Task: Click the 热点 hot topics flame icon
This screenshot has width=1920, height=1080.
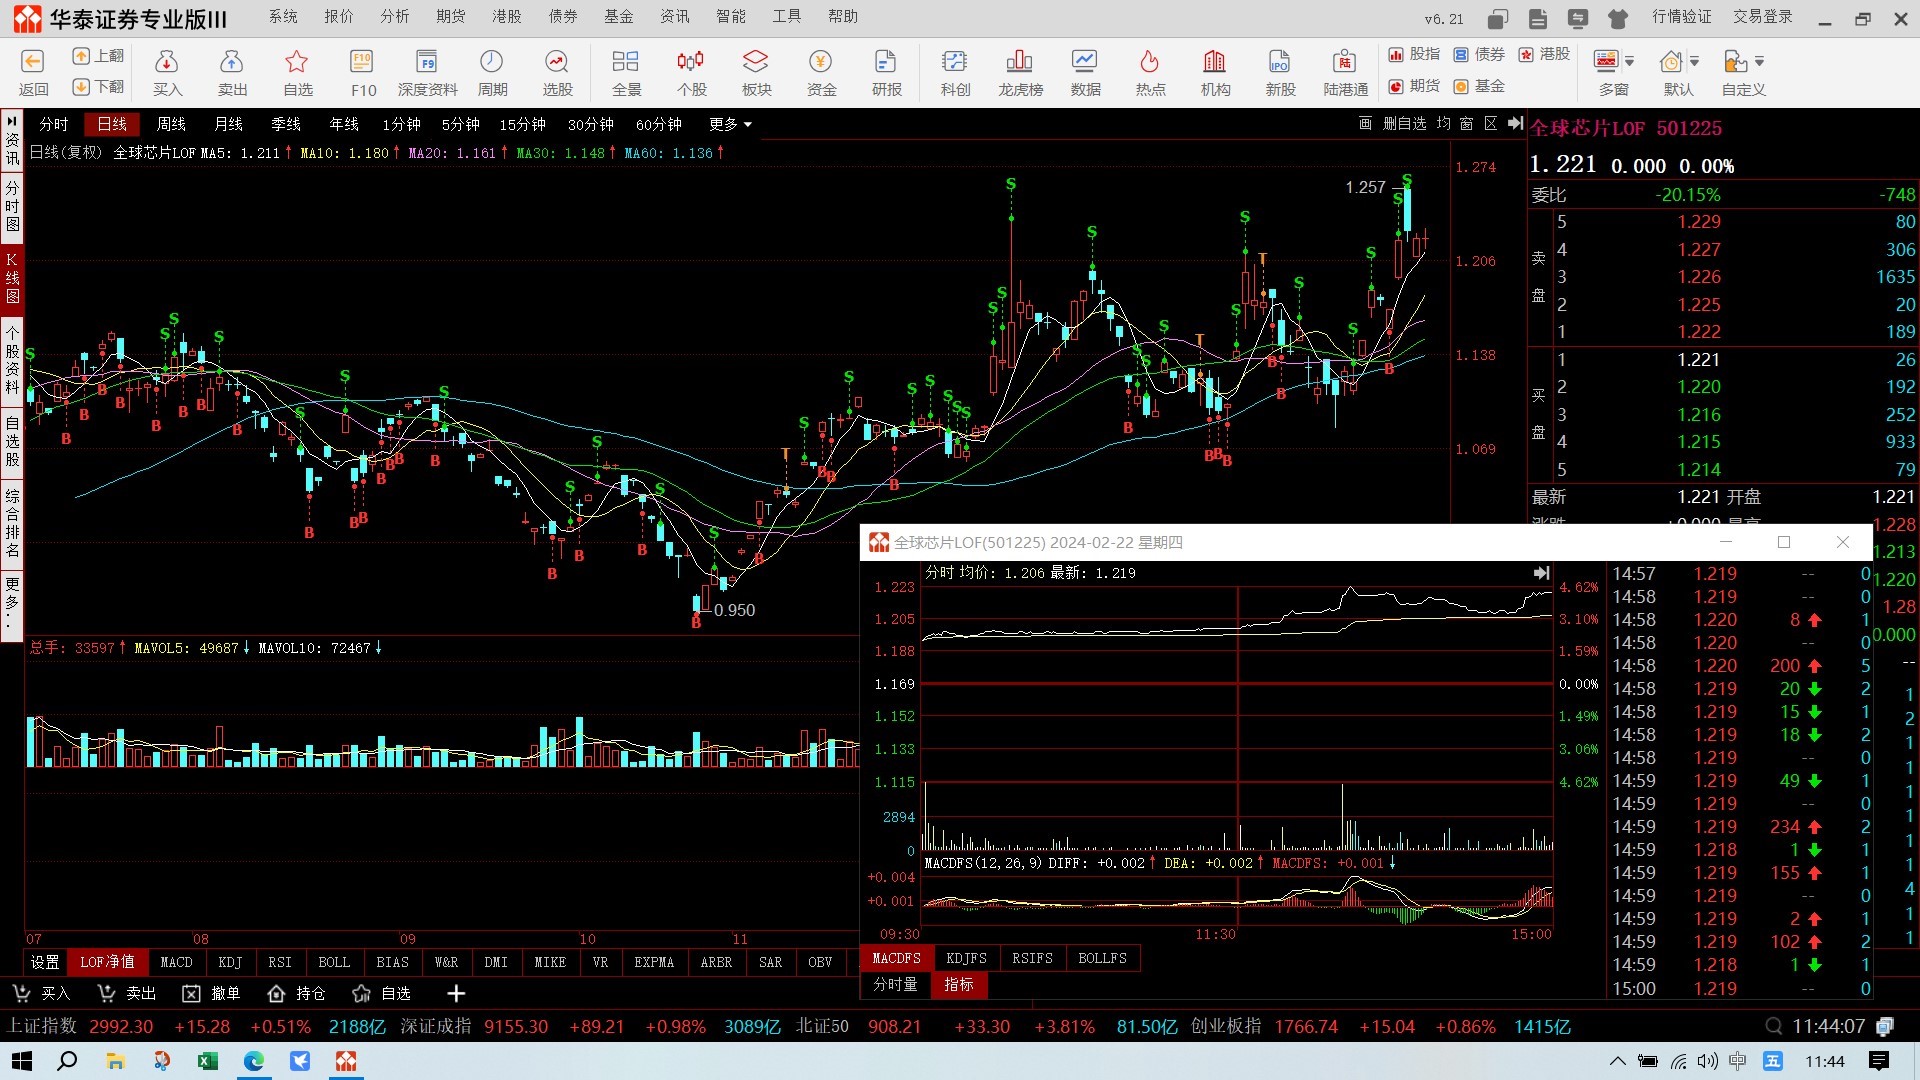Action: [x=1149, y=64]
